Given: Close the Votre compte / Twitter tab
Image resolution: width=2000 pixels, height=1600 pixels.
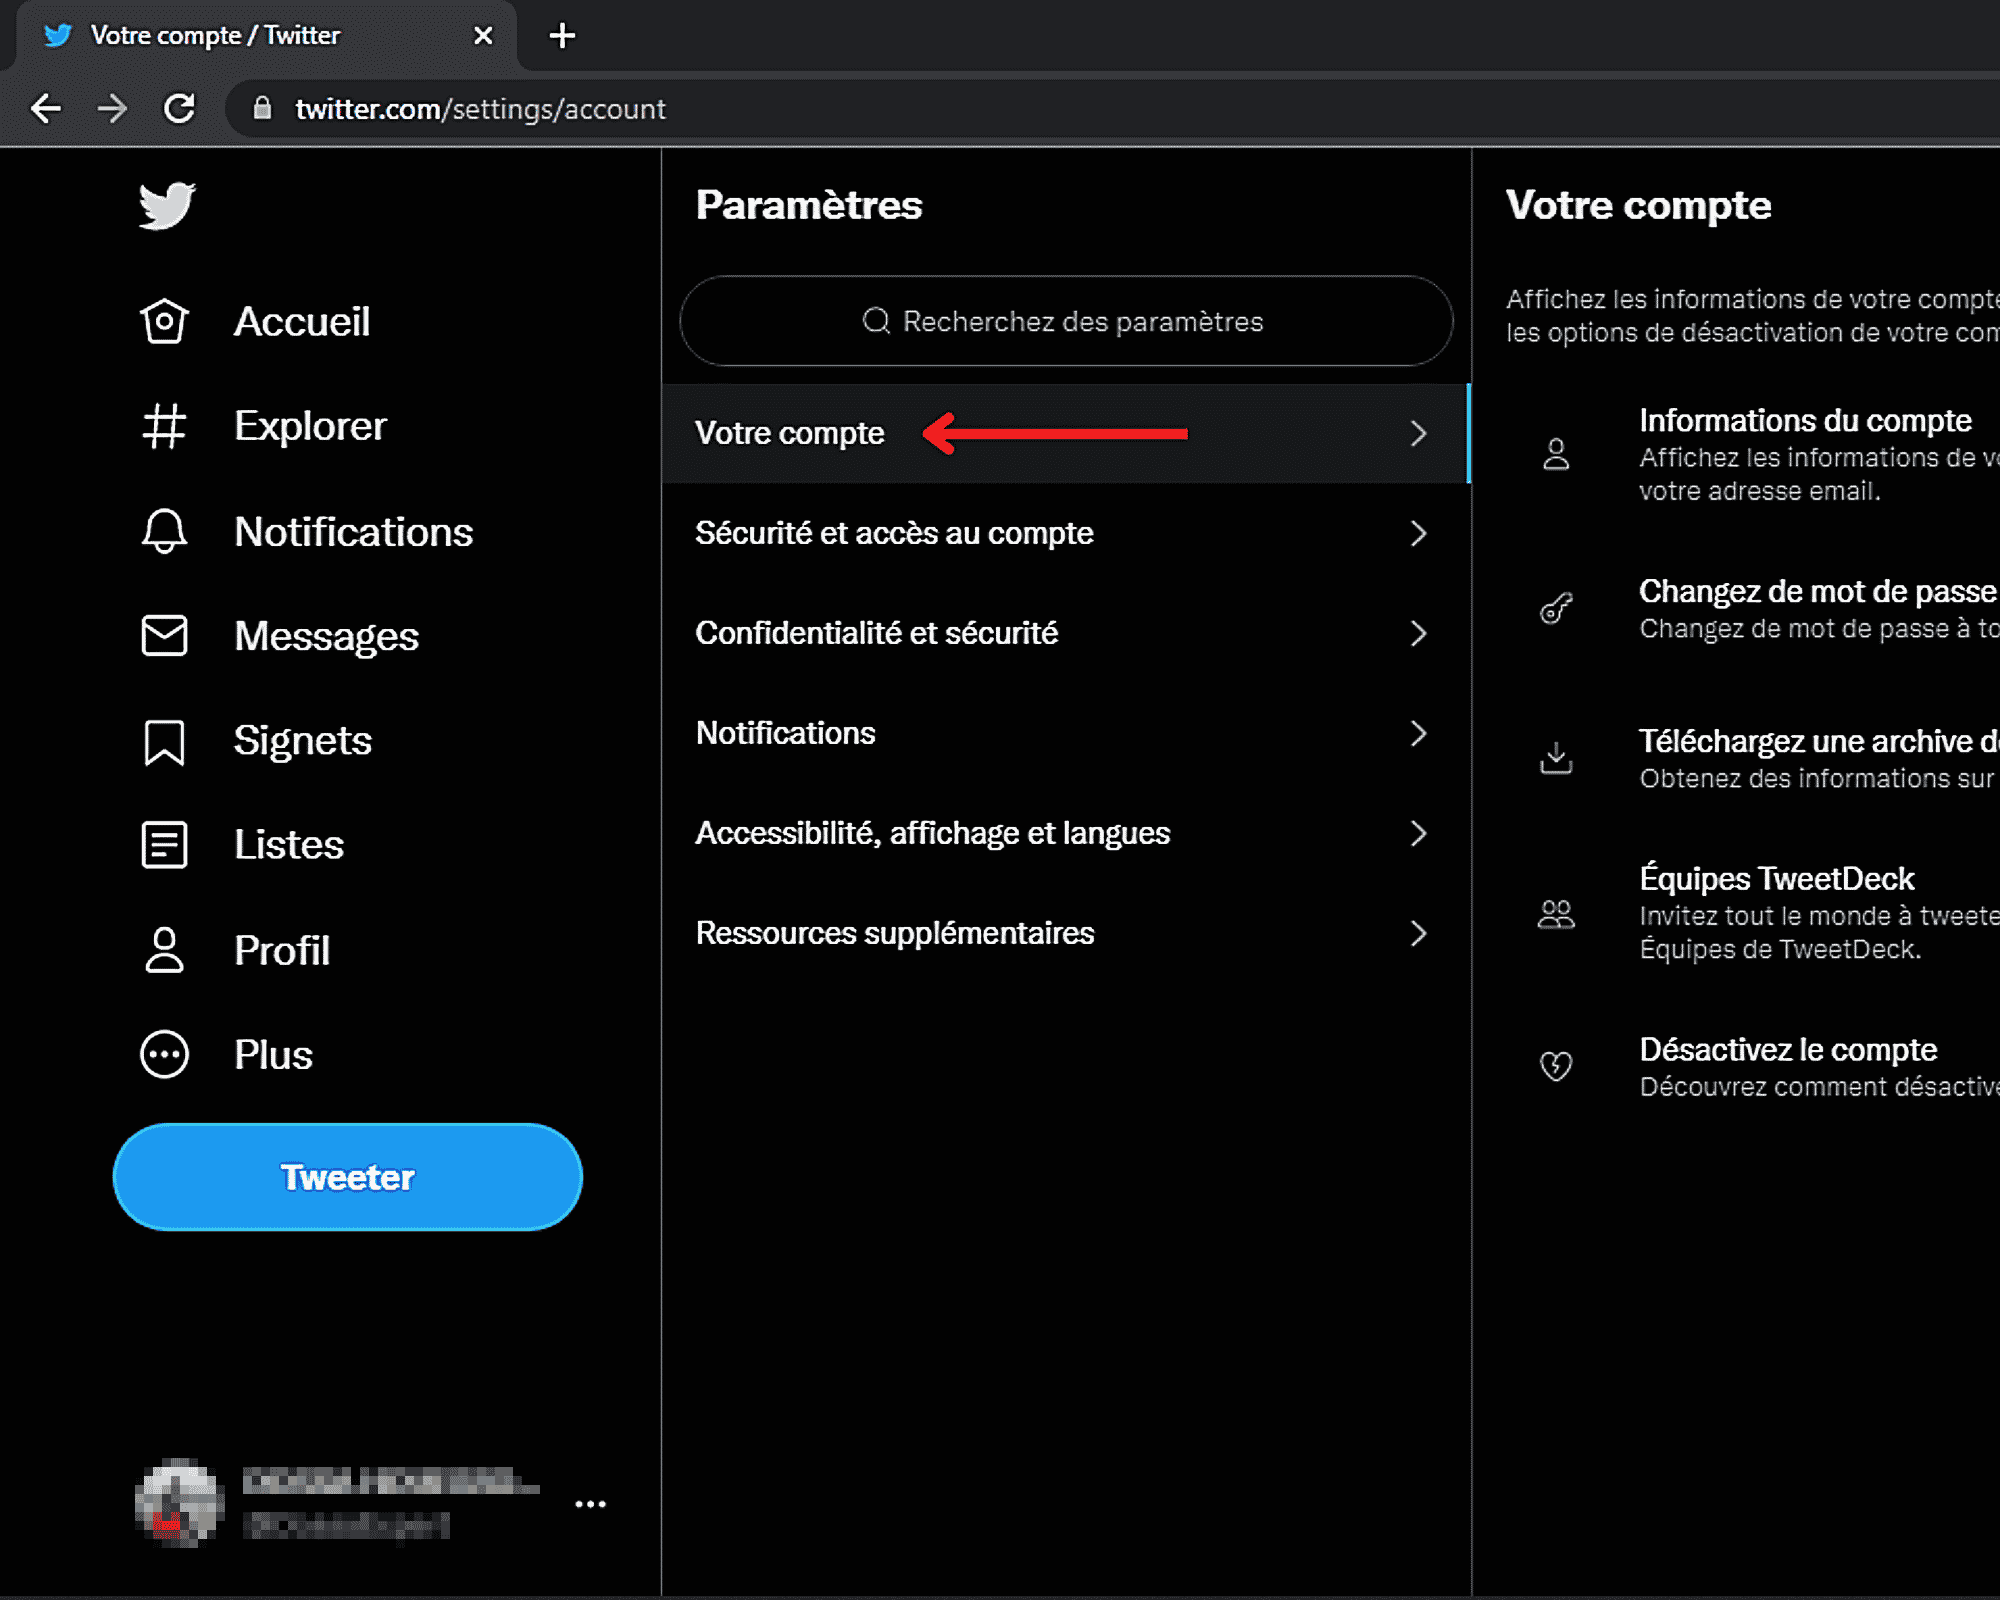Looking at the screenshot, I should coord(483,36).
